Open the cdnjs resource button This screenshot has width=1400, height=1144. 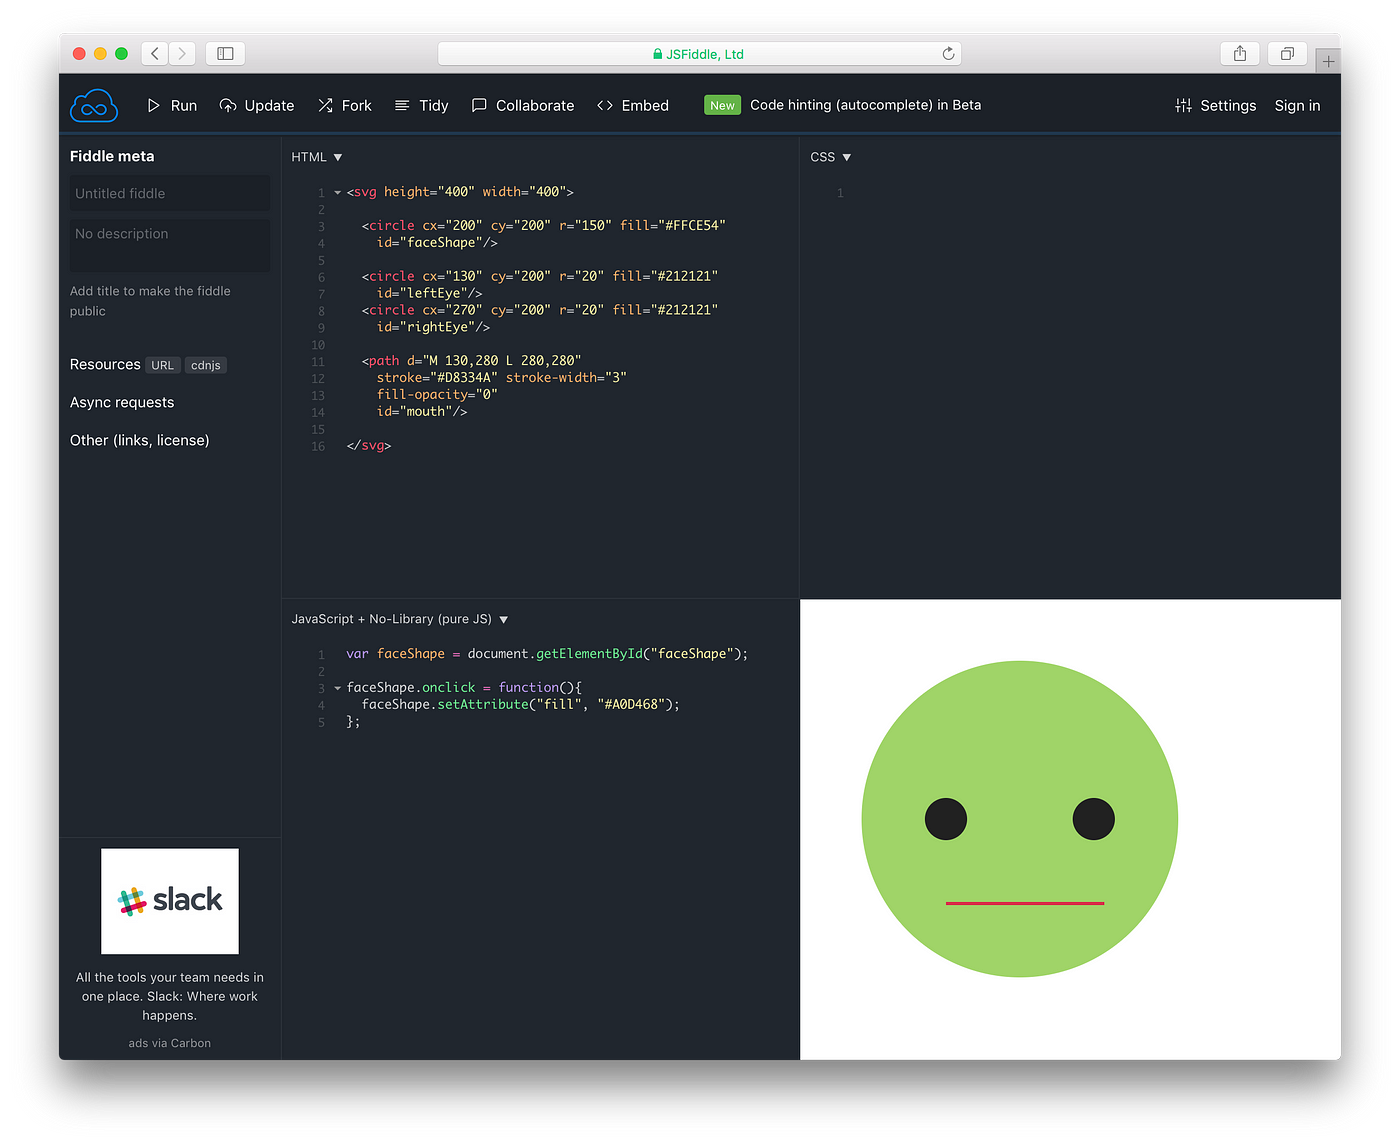[x=206, y=365]
